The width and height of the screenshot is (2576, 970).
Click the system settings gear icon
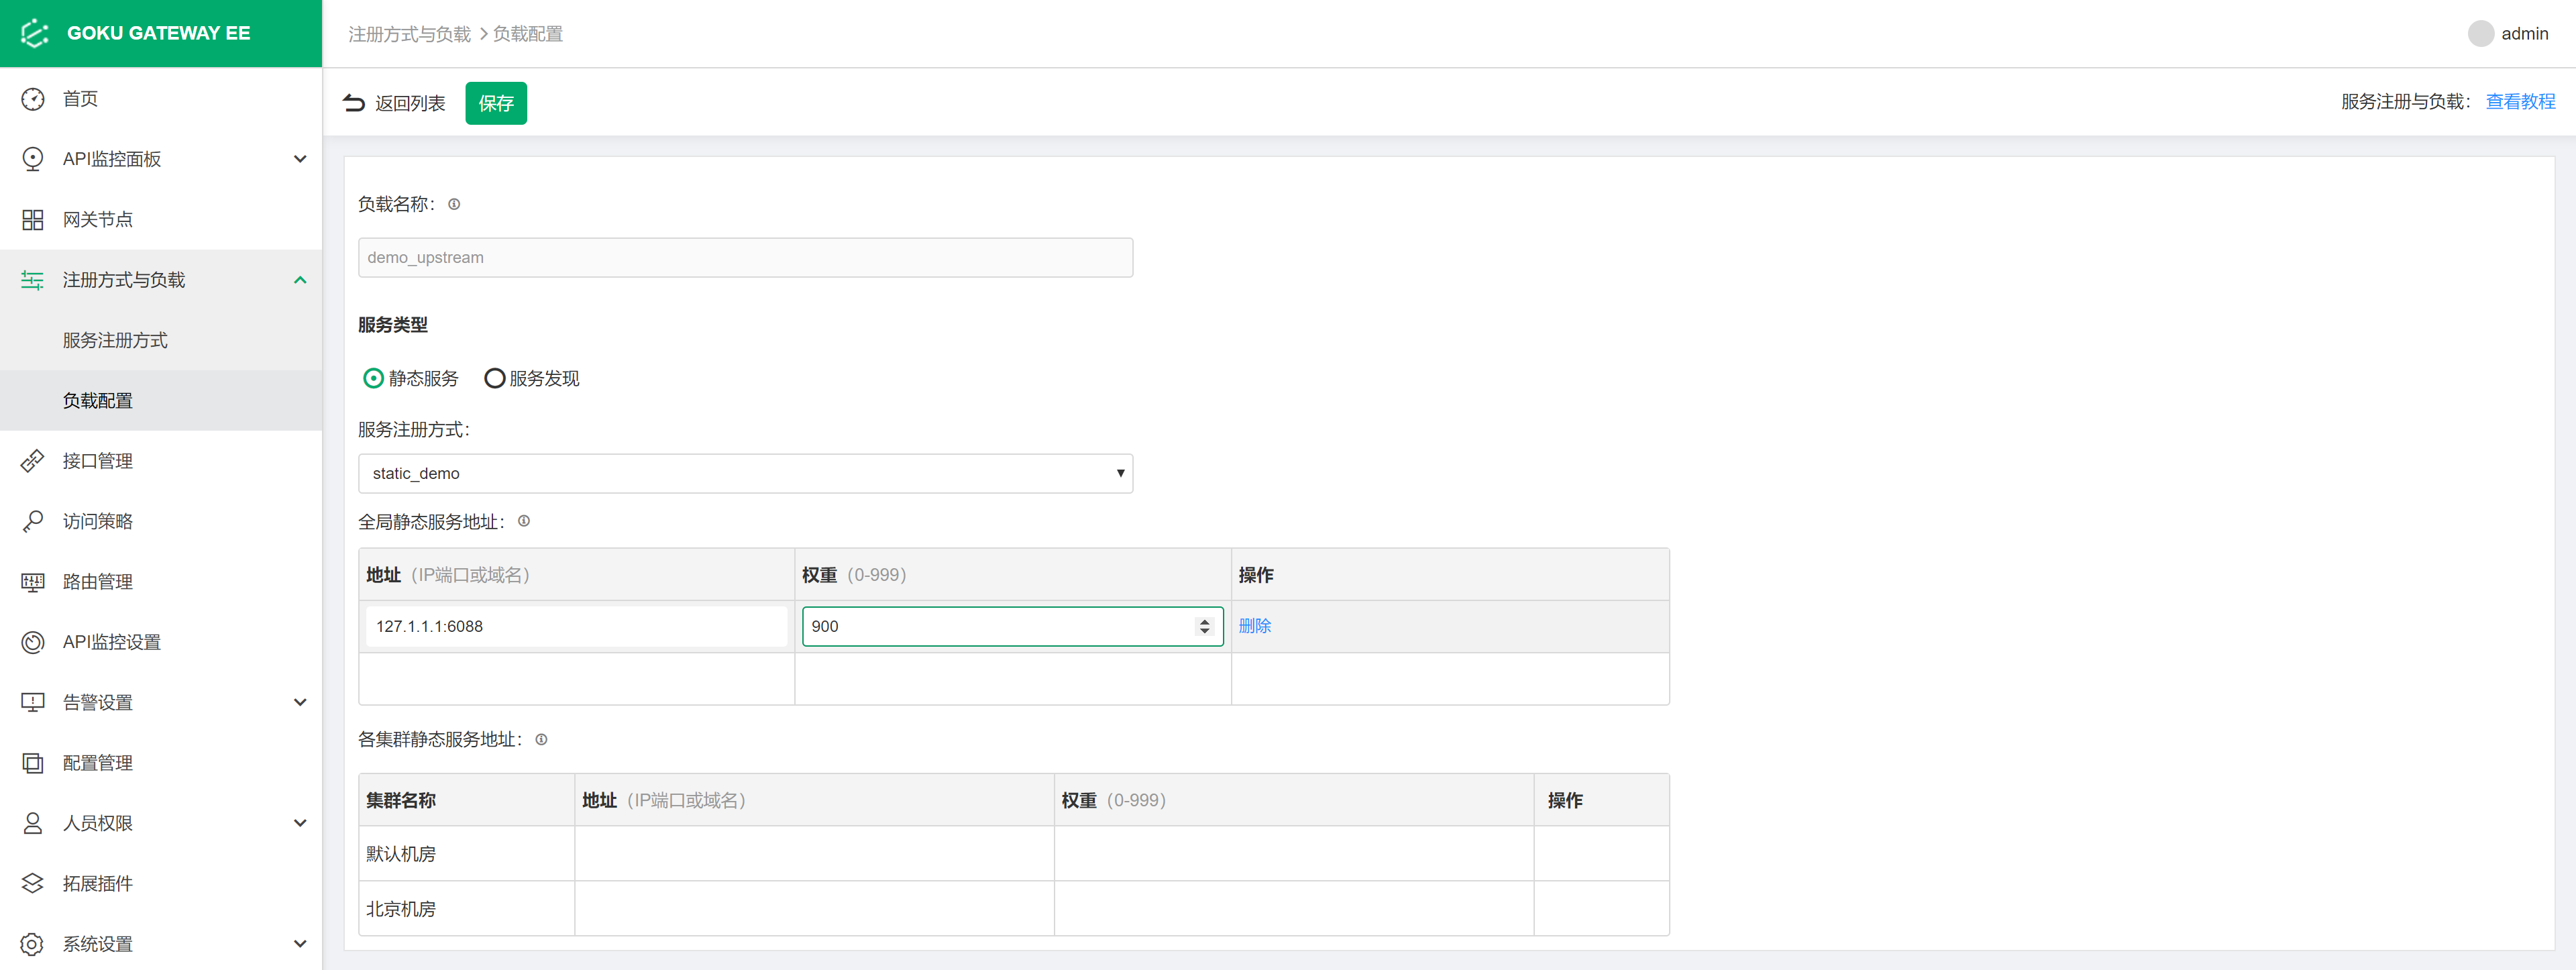[x=33, y=944]
